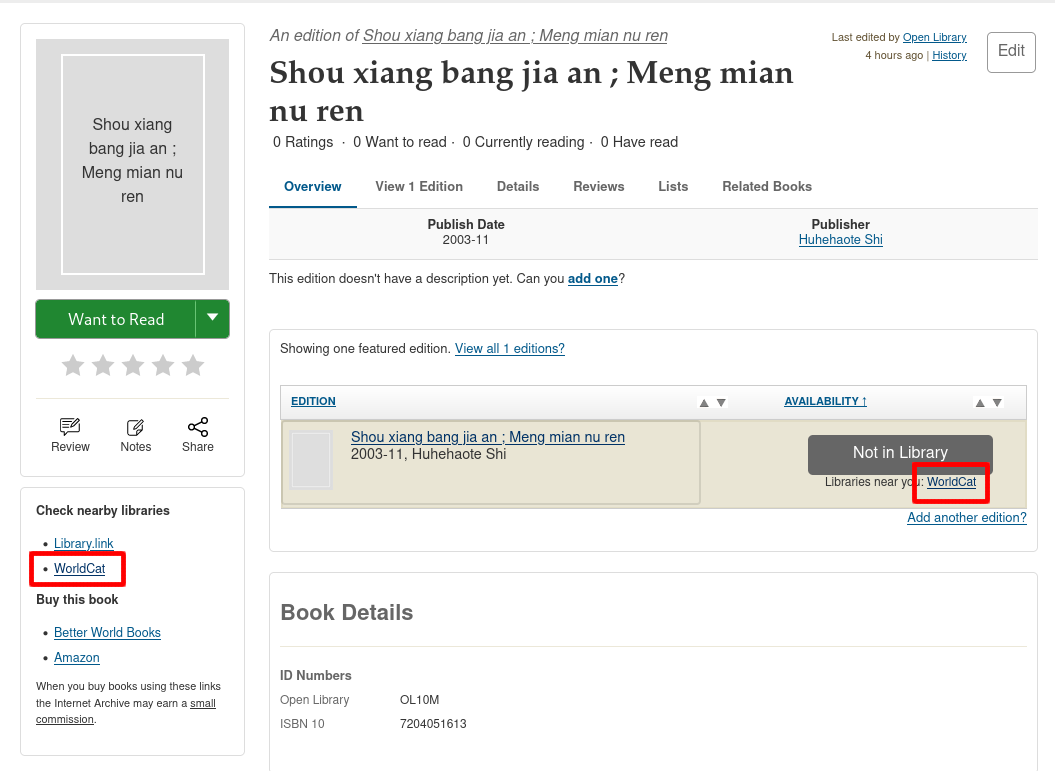Sort Availability column ascending arrow
The width and height of the screenshot is (1055, 771).
(980, 402)
